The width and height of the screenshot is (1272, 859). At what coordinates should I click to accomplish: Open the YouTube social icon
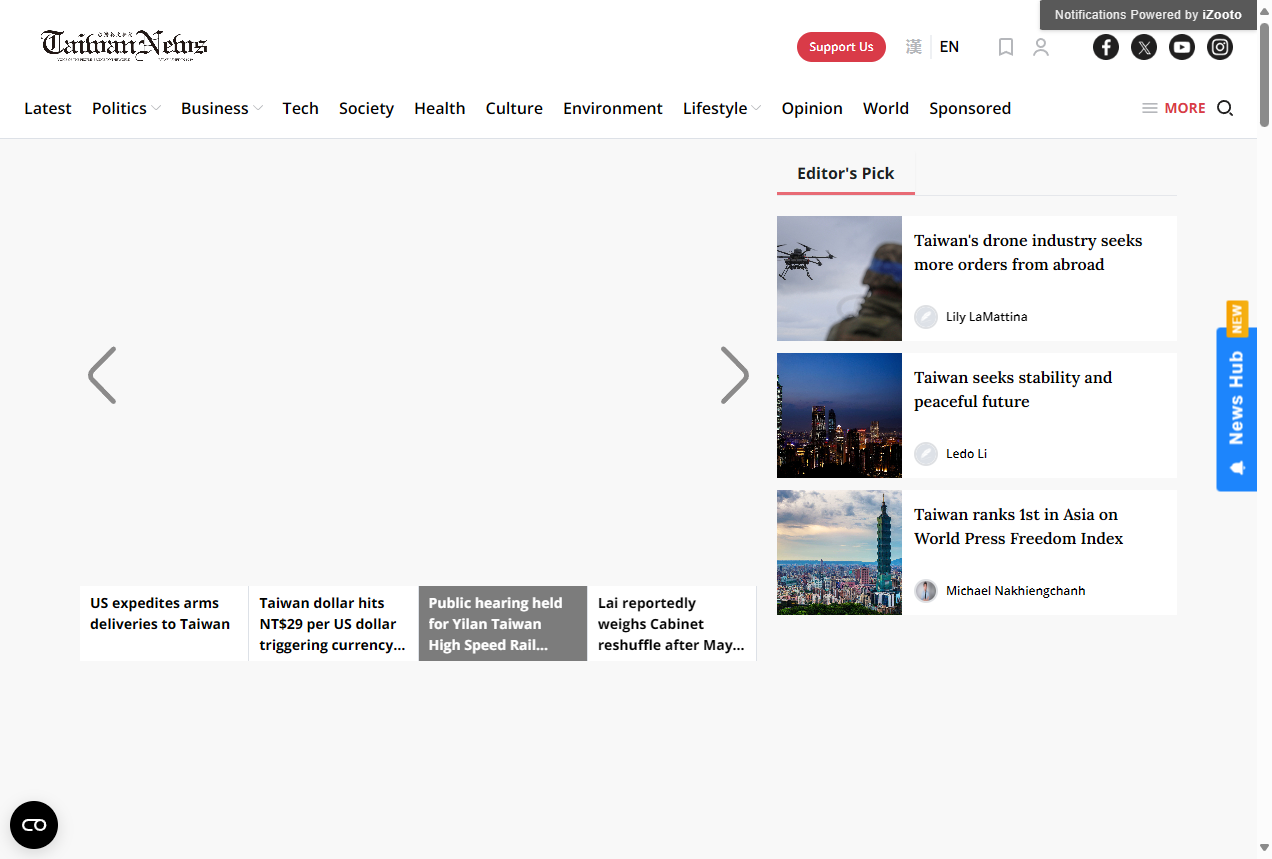tap(1181, 47)
